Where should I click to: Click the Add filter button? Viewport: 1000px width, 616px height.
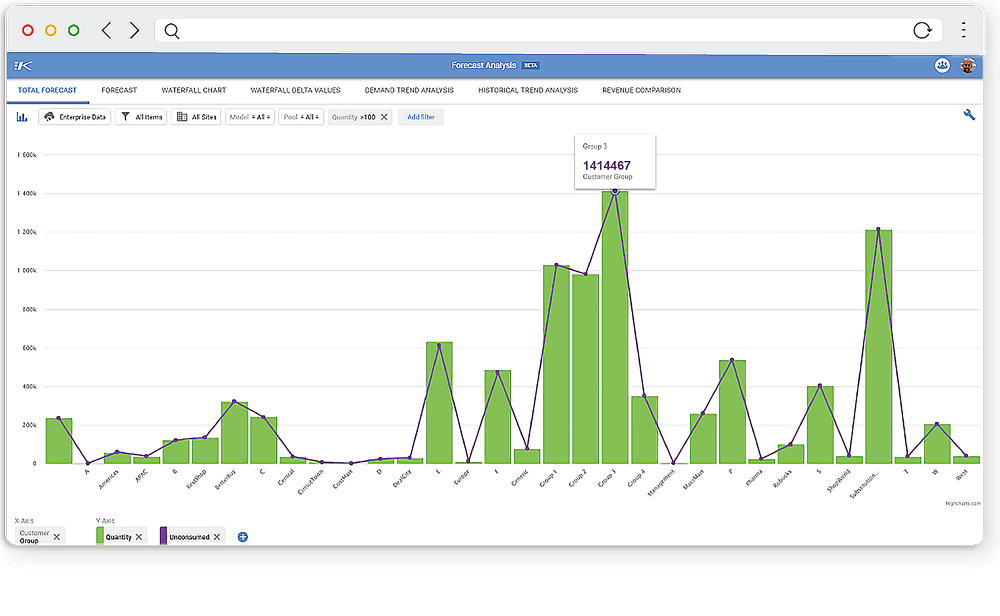(x=420, y=117)
